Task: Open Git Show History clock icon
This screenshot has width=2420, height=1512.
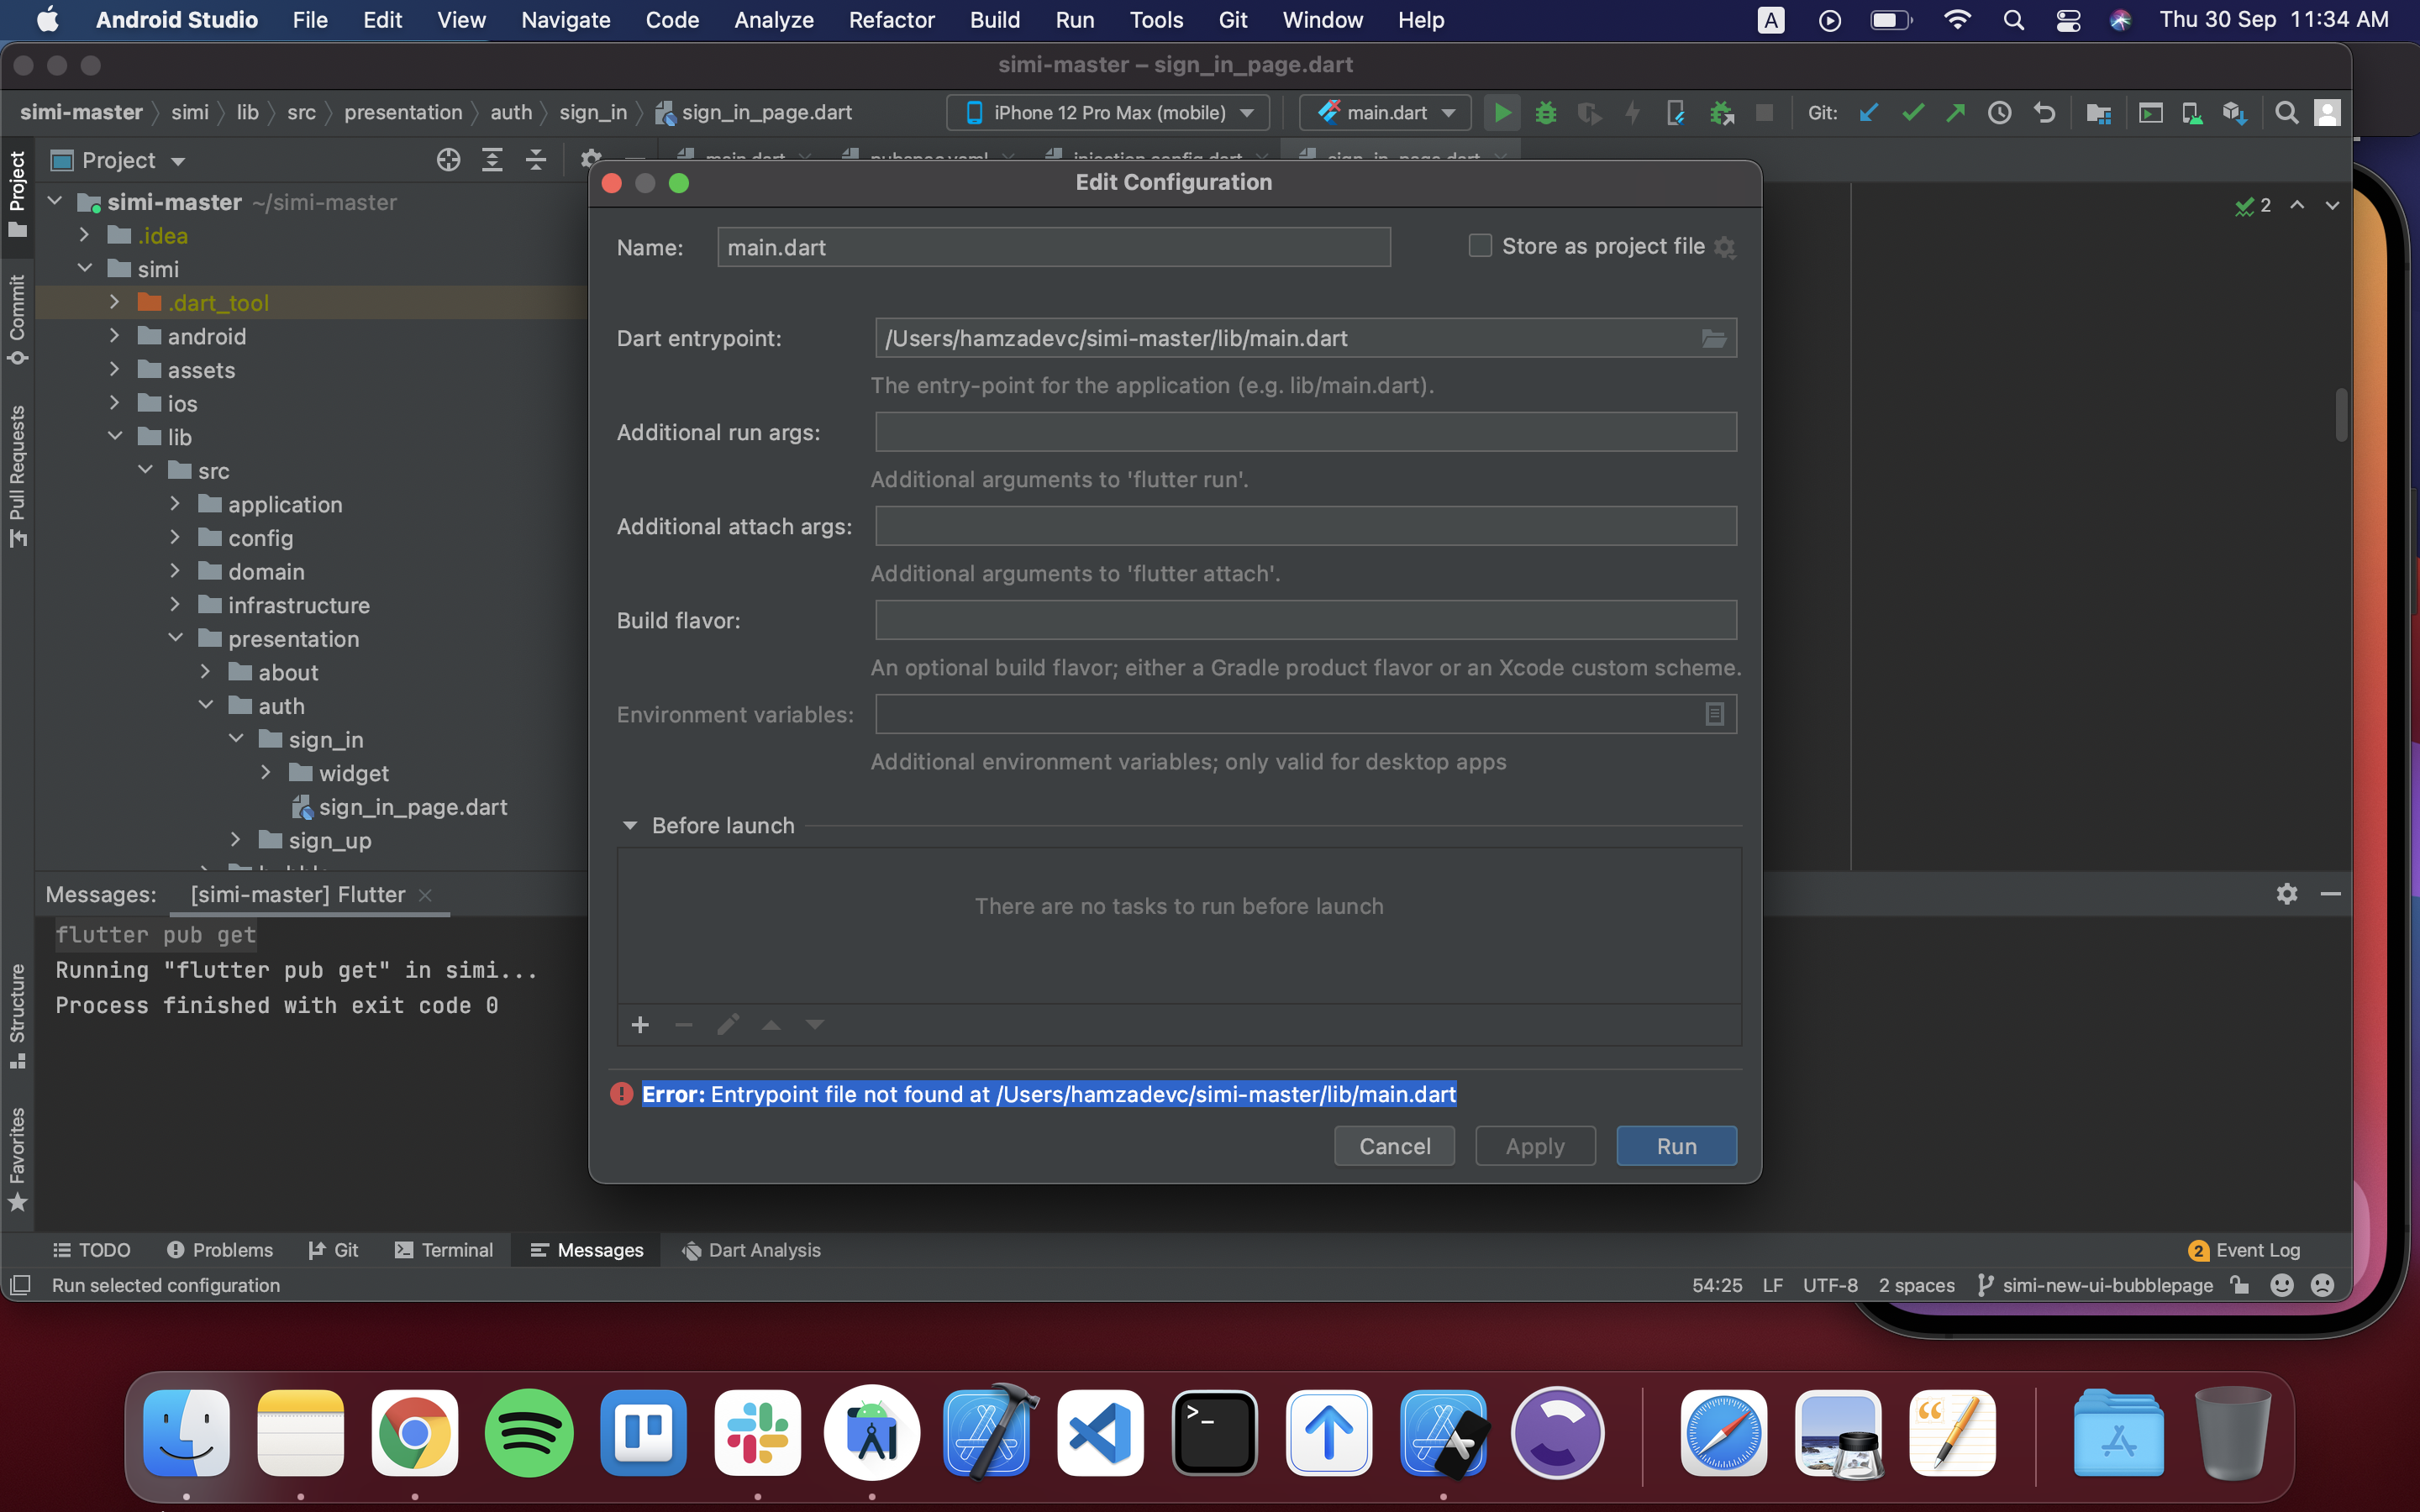Action: (1999, 113)
